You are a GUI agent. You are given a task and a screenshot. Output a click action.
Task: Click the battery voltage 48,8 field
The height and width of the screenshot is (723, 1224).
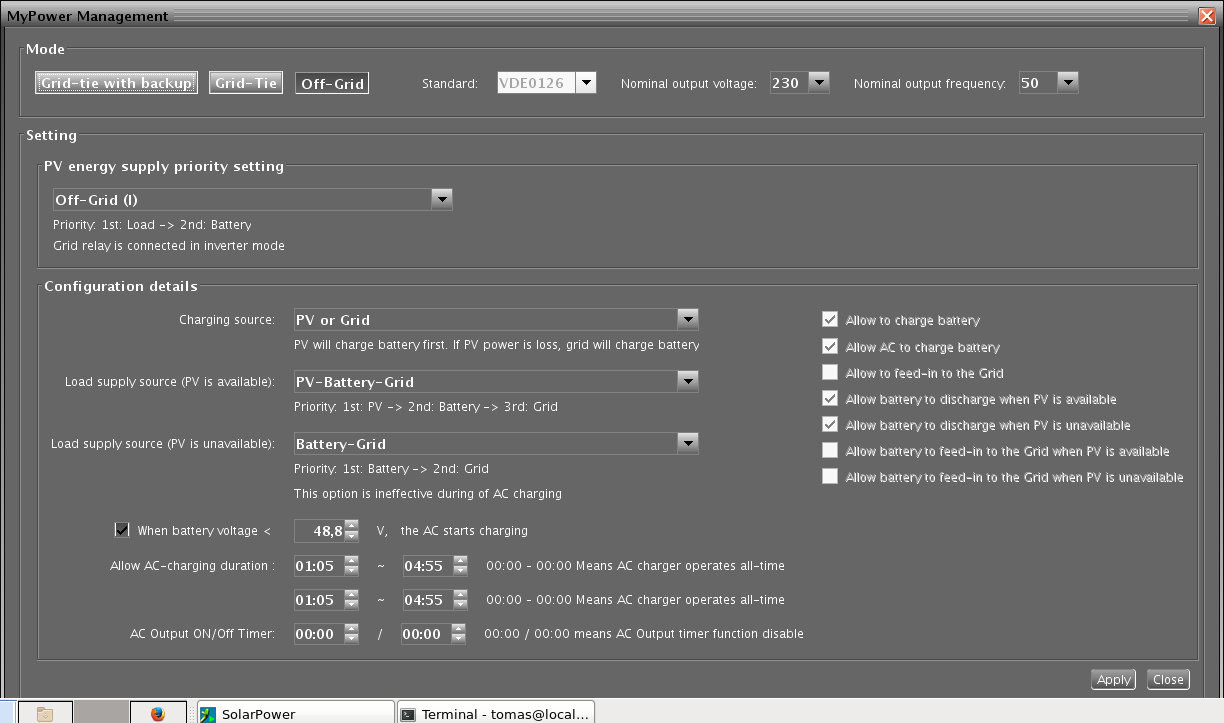tap(319, 531)
